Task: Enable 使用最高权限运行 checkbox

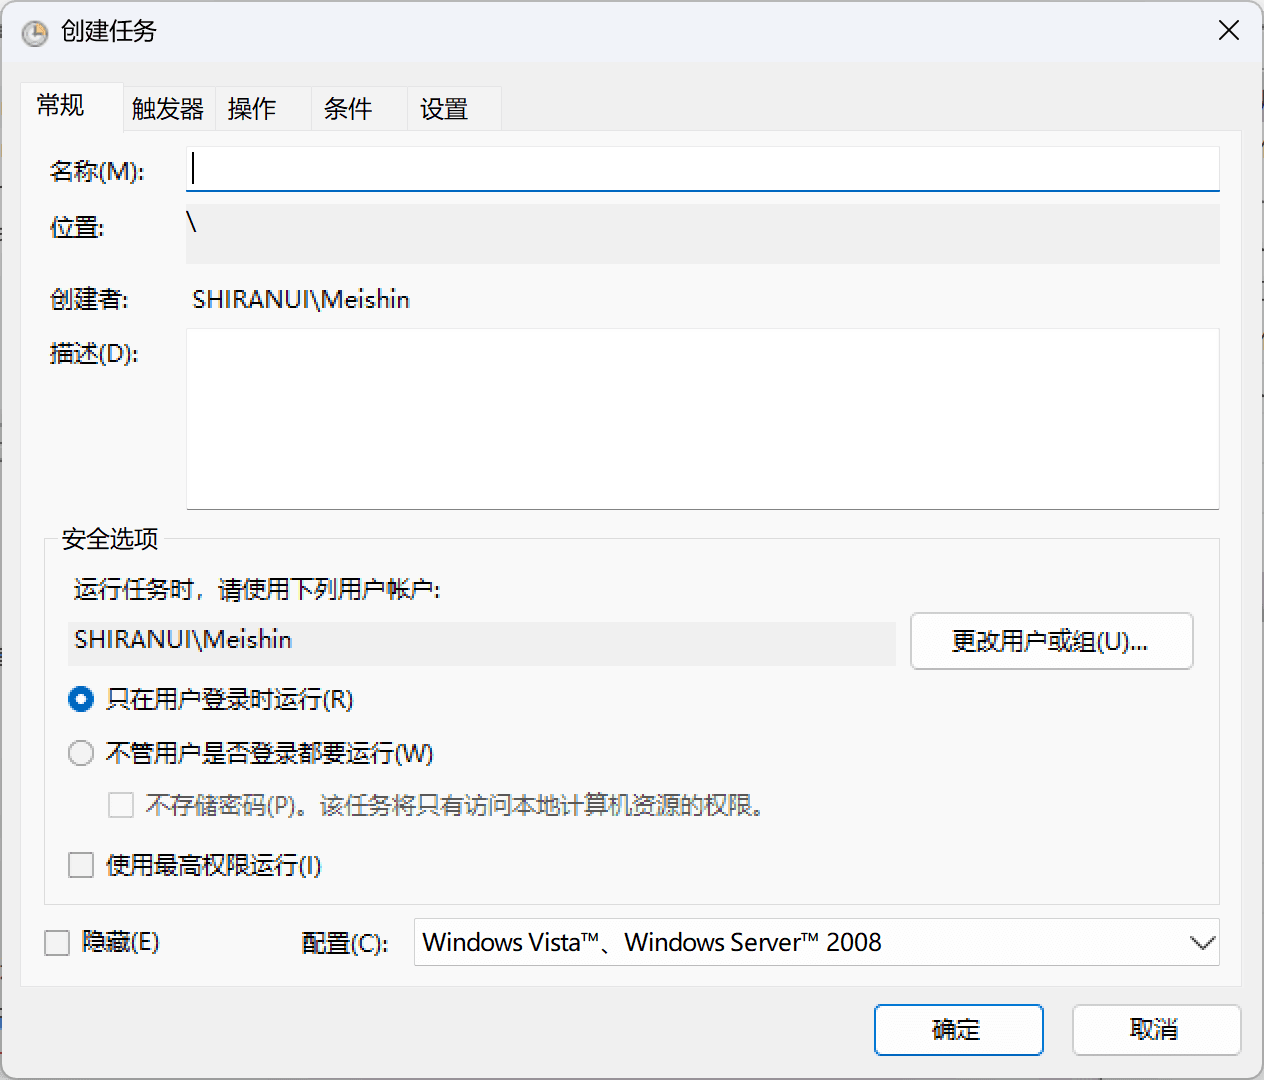Action: [x=81, y=865]
